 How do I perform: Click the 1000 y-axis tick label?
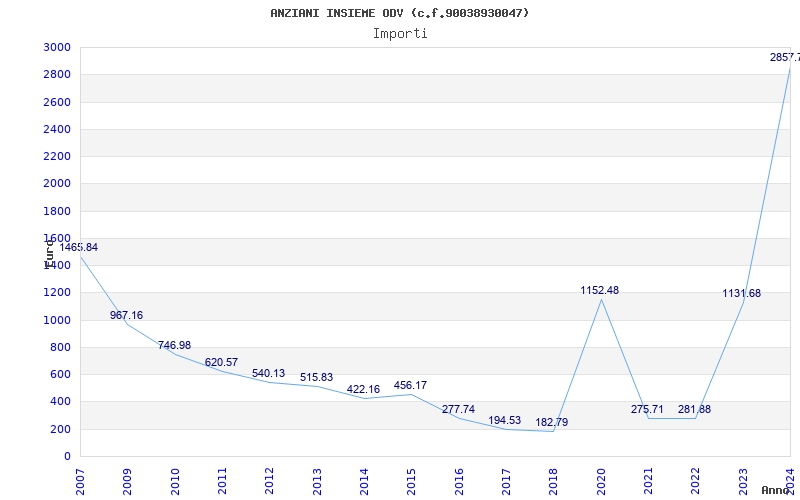(x=57, y=320)
